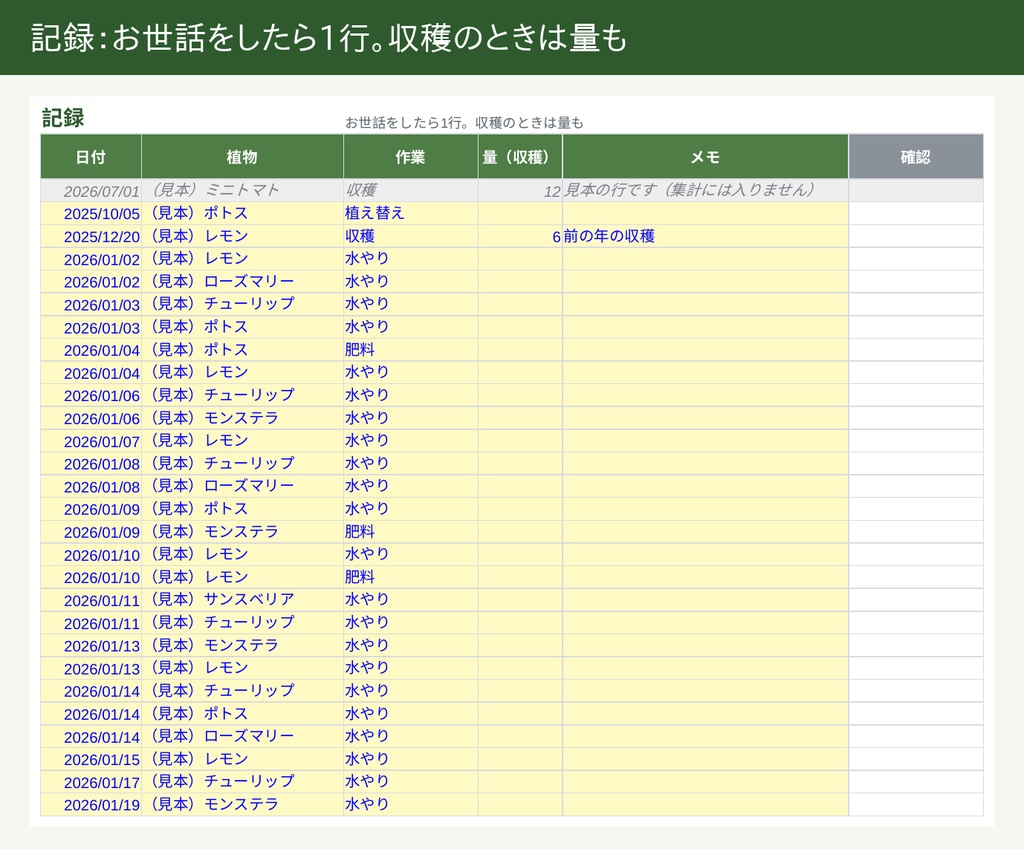Select 肥料 in the 2026/01/10 レモン row

click(410, 577)
